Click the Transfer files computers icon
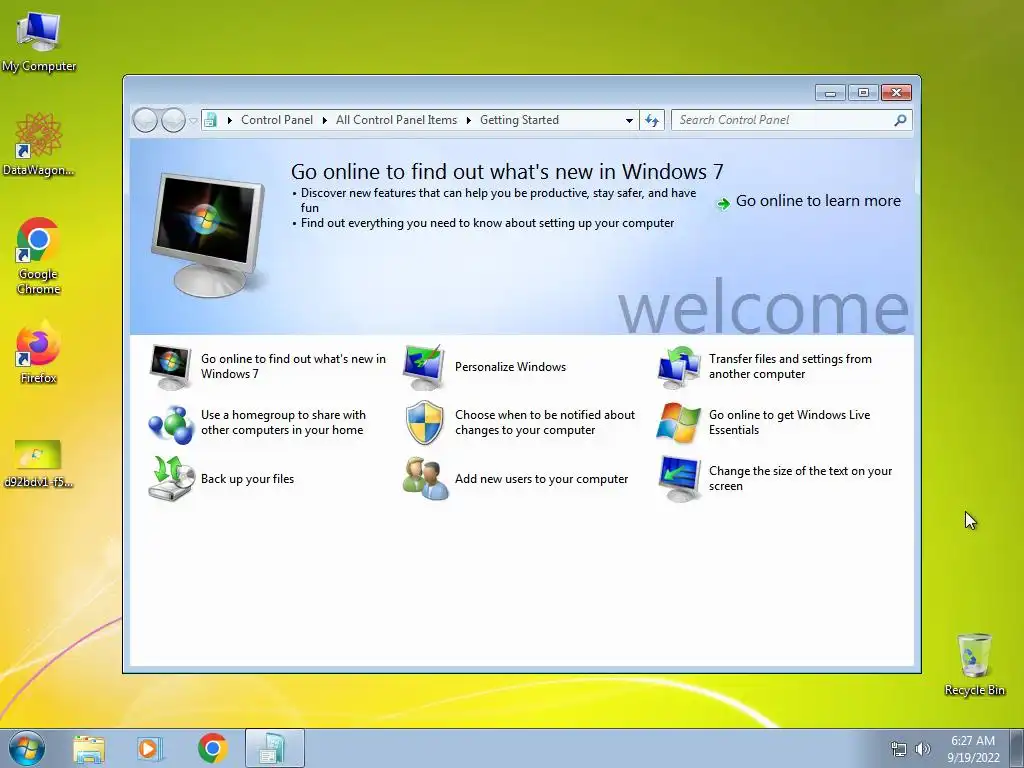Viewport: 1024px width, 768px height. (x=678, y=367)
